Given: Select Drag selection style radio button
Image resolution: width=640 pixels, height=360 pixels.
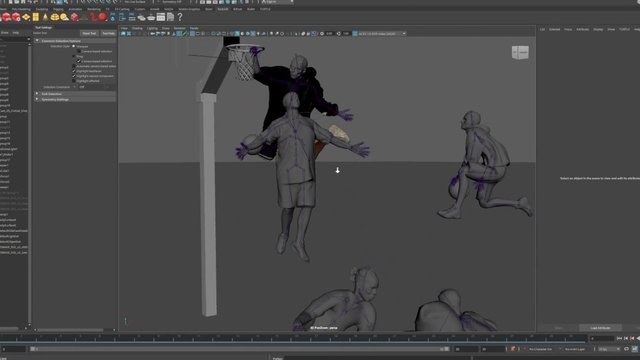Looking at the screenshot, I should pyautogui.click(x=74, y=56).
